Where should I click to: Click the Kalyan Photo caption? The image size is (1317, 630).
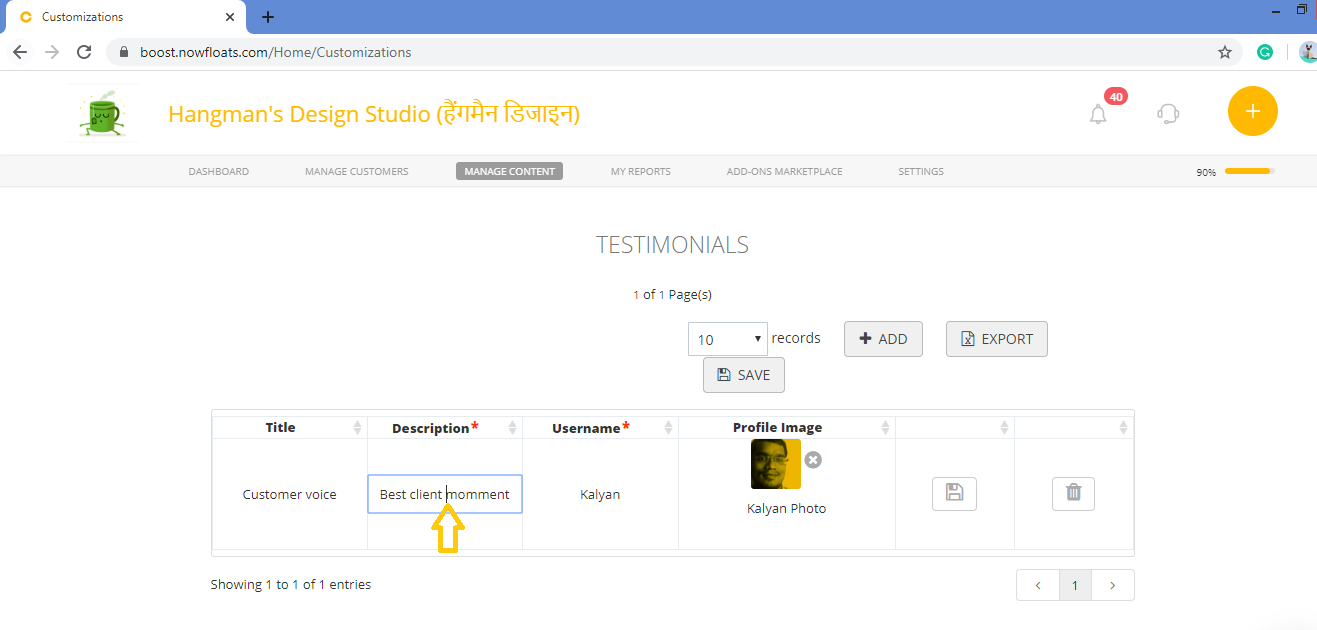click(787, 508)
